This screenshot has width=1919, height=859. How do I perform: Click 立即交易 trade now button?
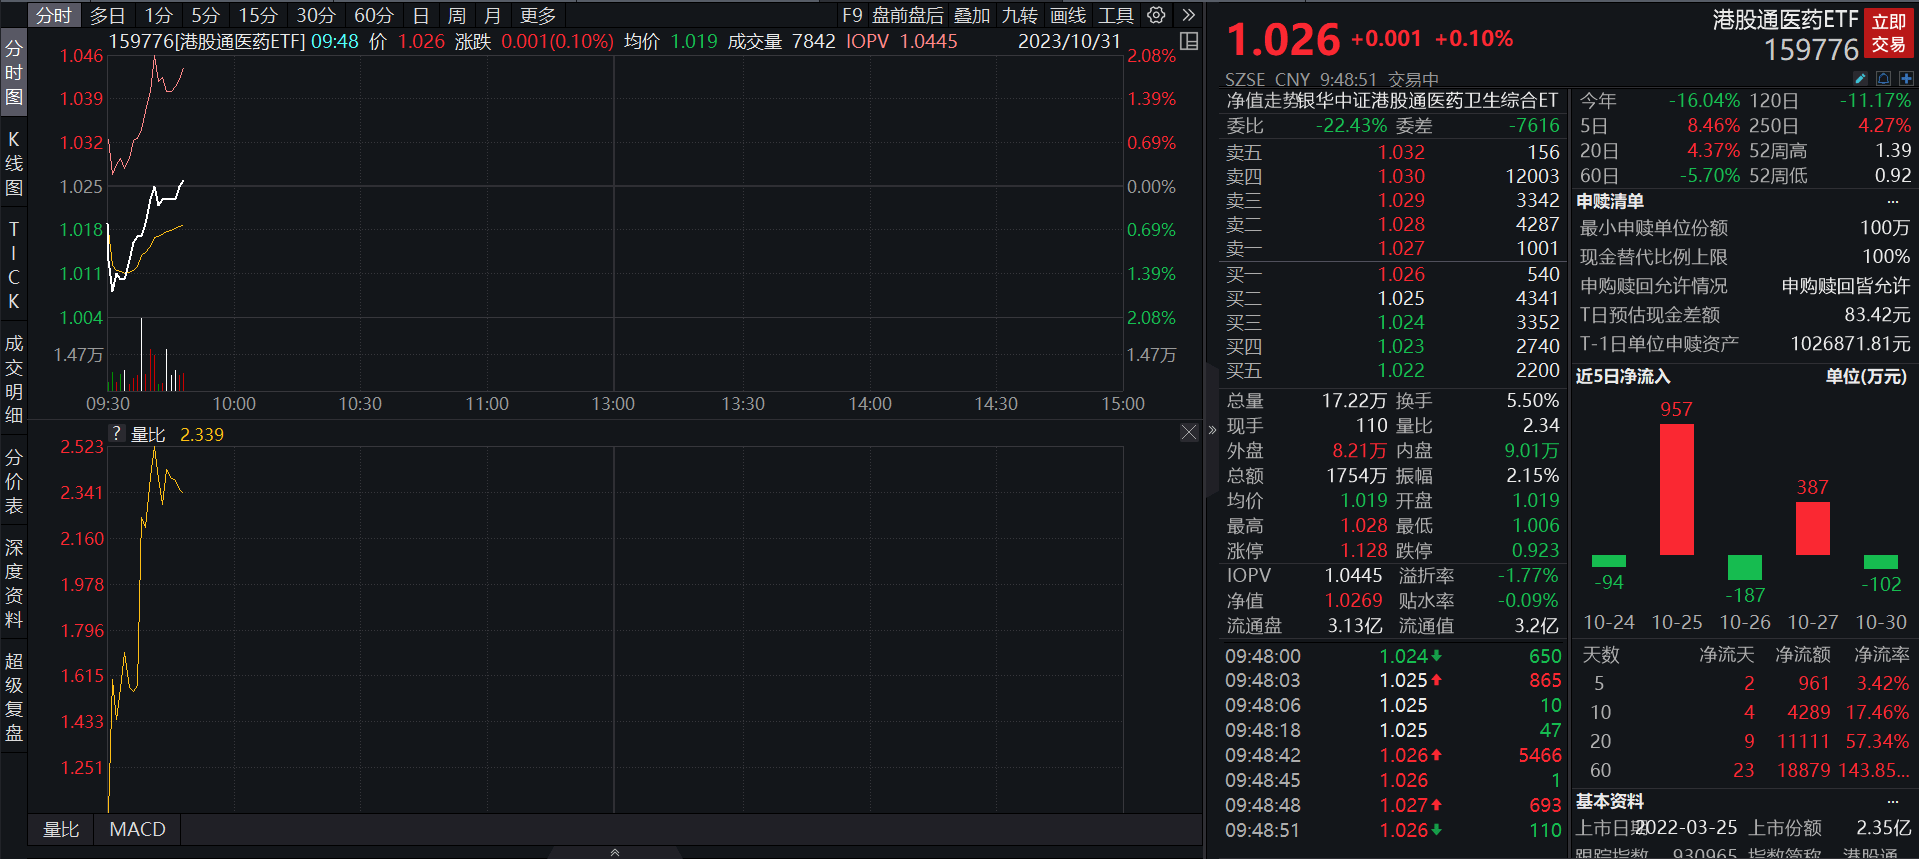click(1889, 33)
